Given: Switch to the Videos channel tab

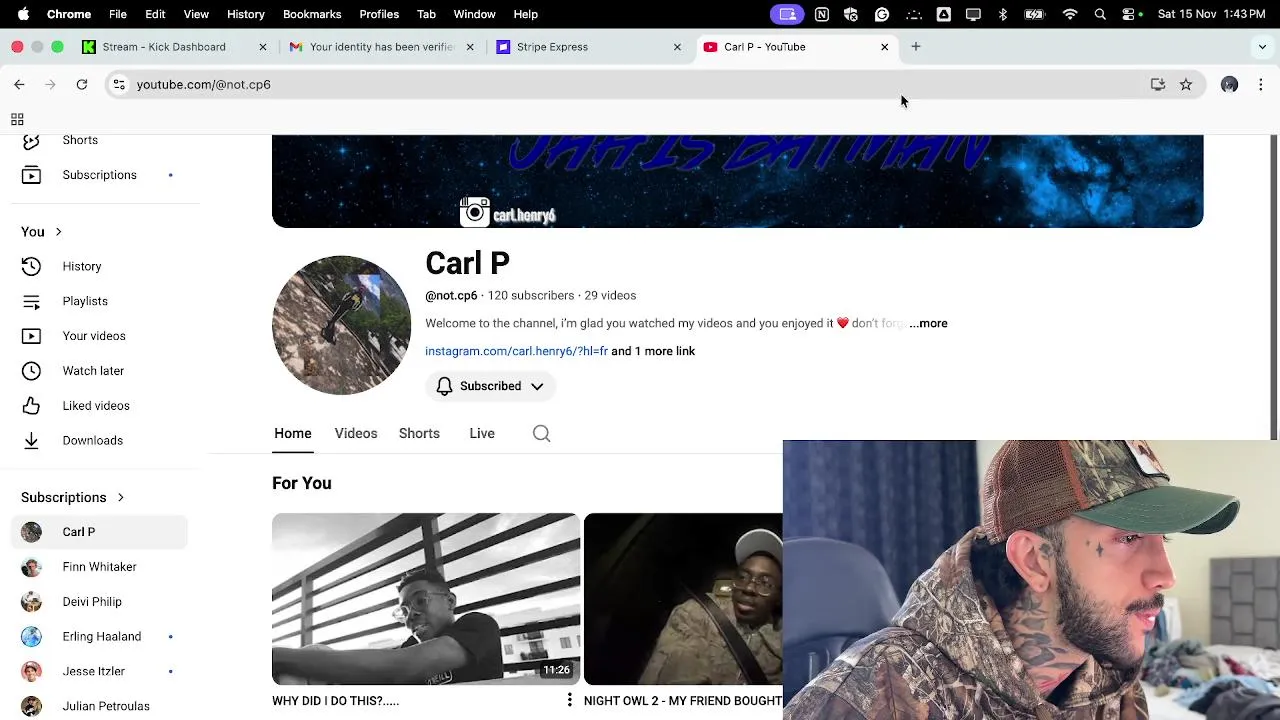Looking at the screenshot, I should 356,434.
